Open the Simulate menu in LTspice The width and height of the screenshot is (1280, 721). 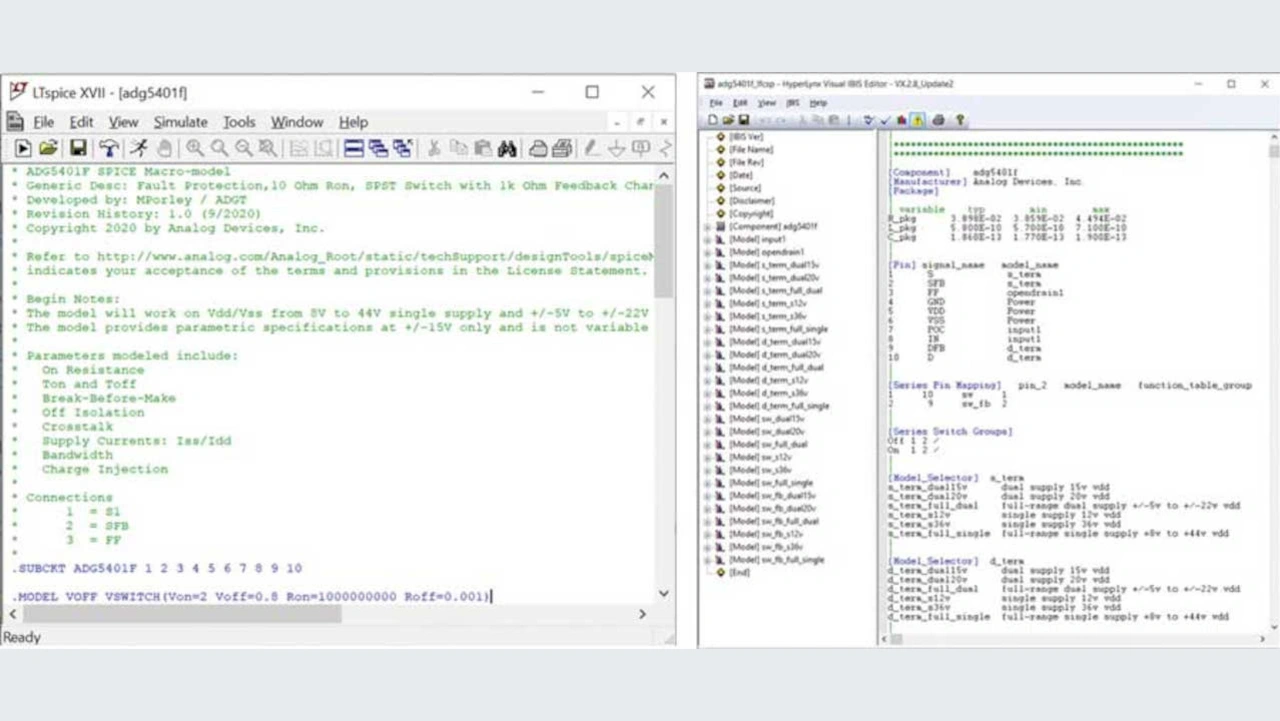click(x=180, y=122)
